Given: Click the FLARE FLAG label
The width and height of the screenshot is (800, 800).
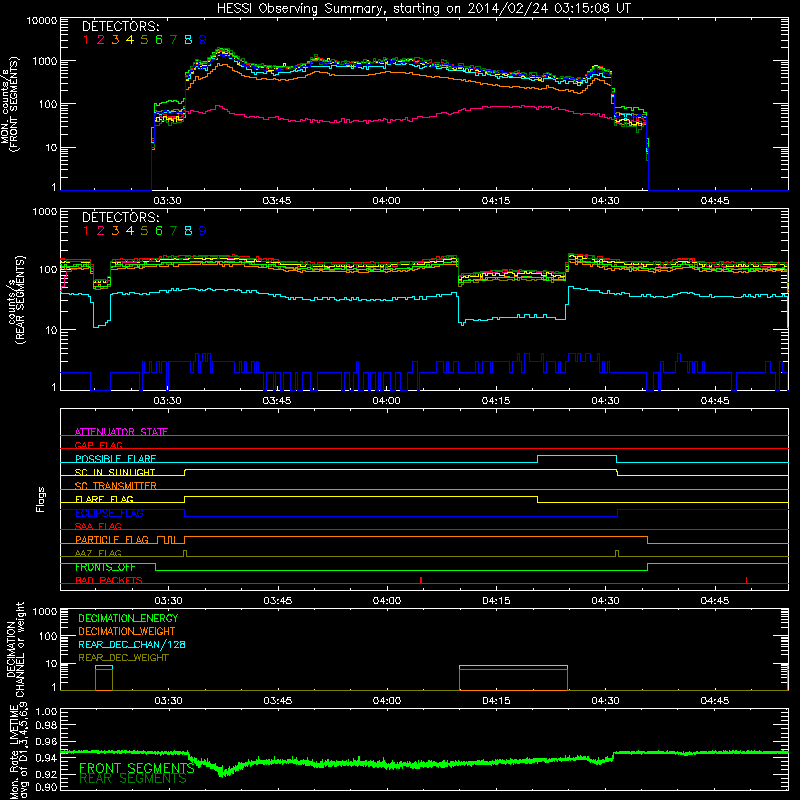Looking at the screenshot, I should 104,499.
